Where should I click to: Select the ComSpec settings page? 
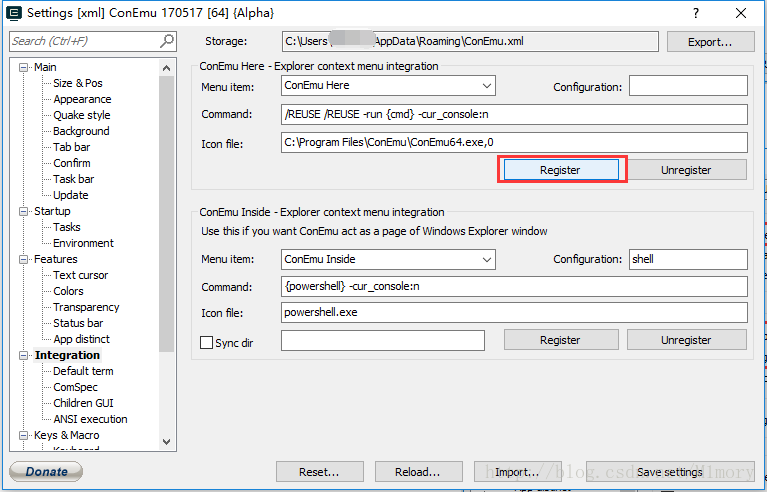[x=75, y=387]
